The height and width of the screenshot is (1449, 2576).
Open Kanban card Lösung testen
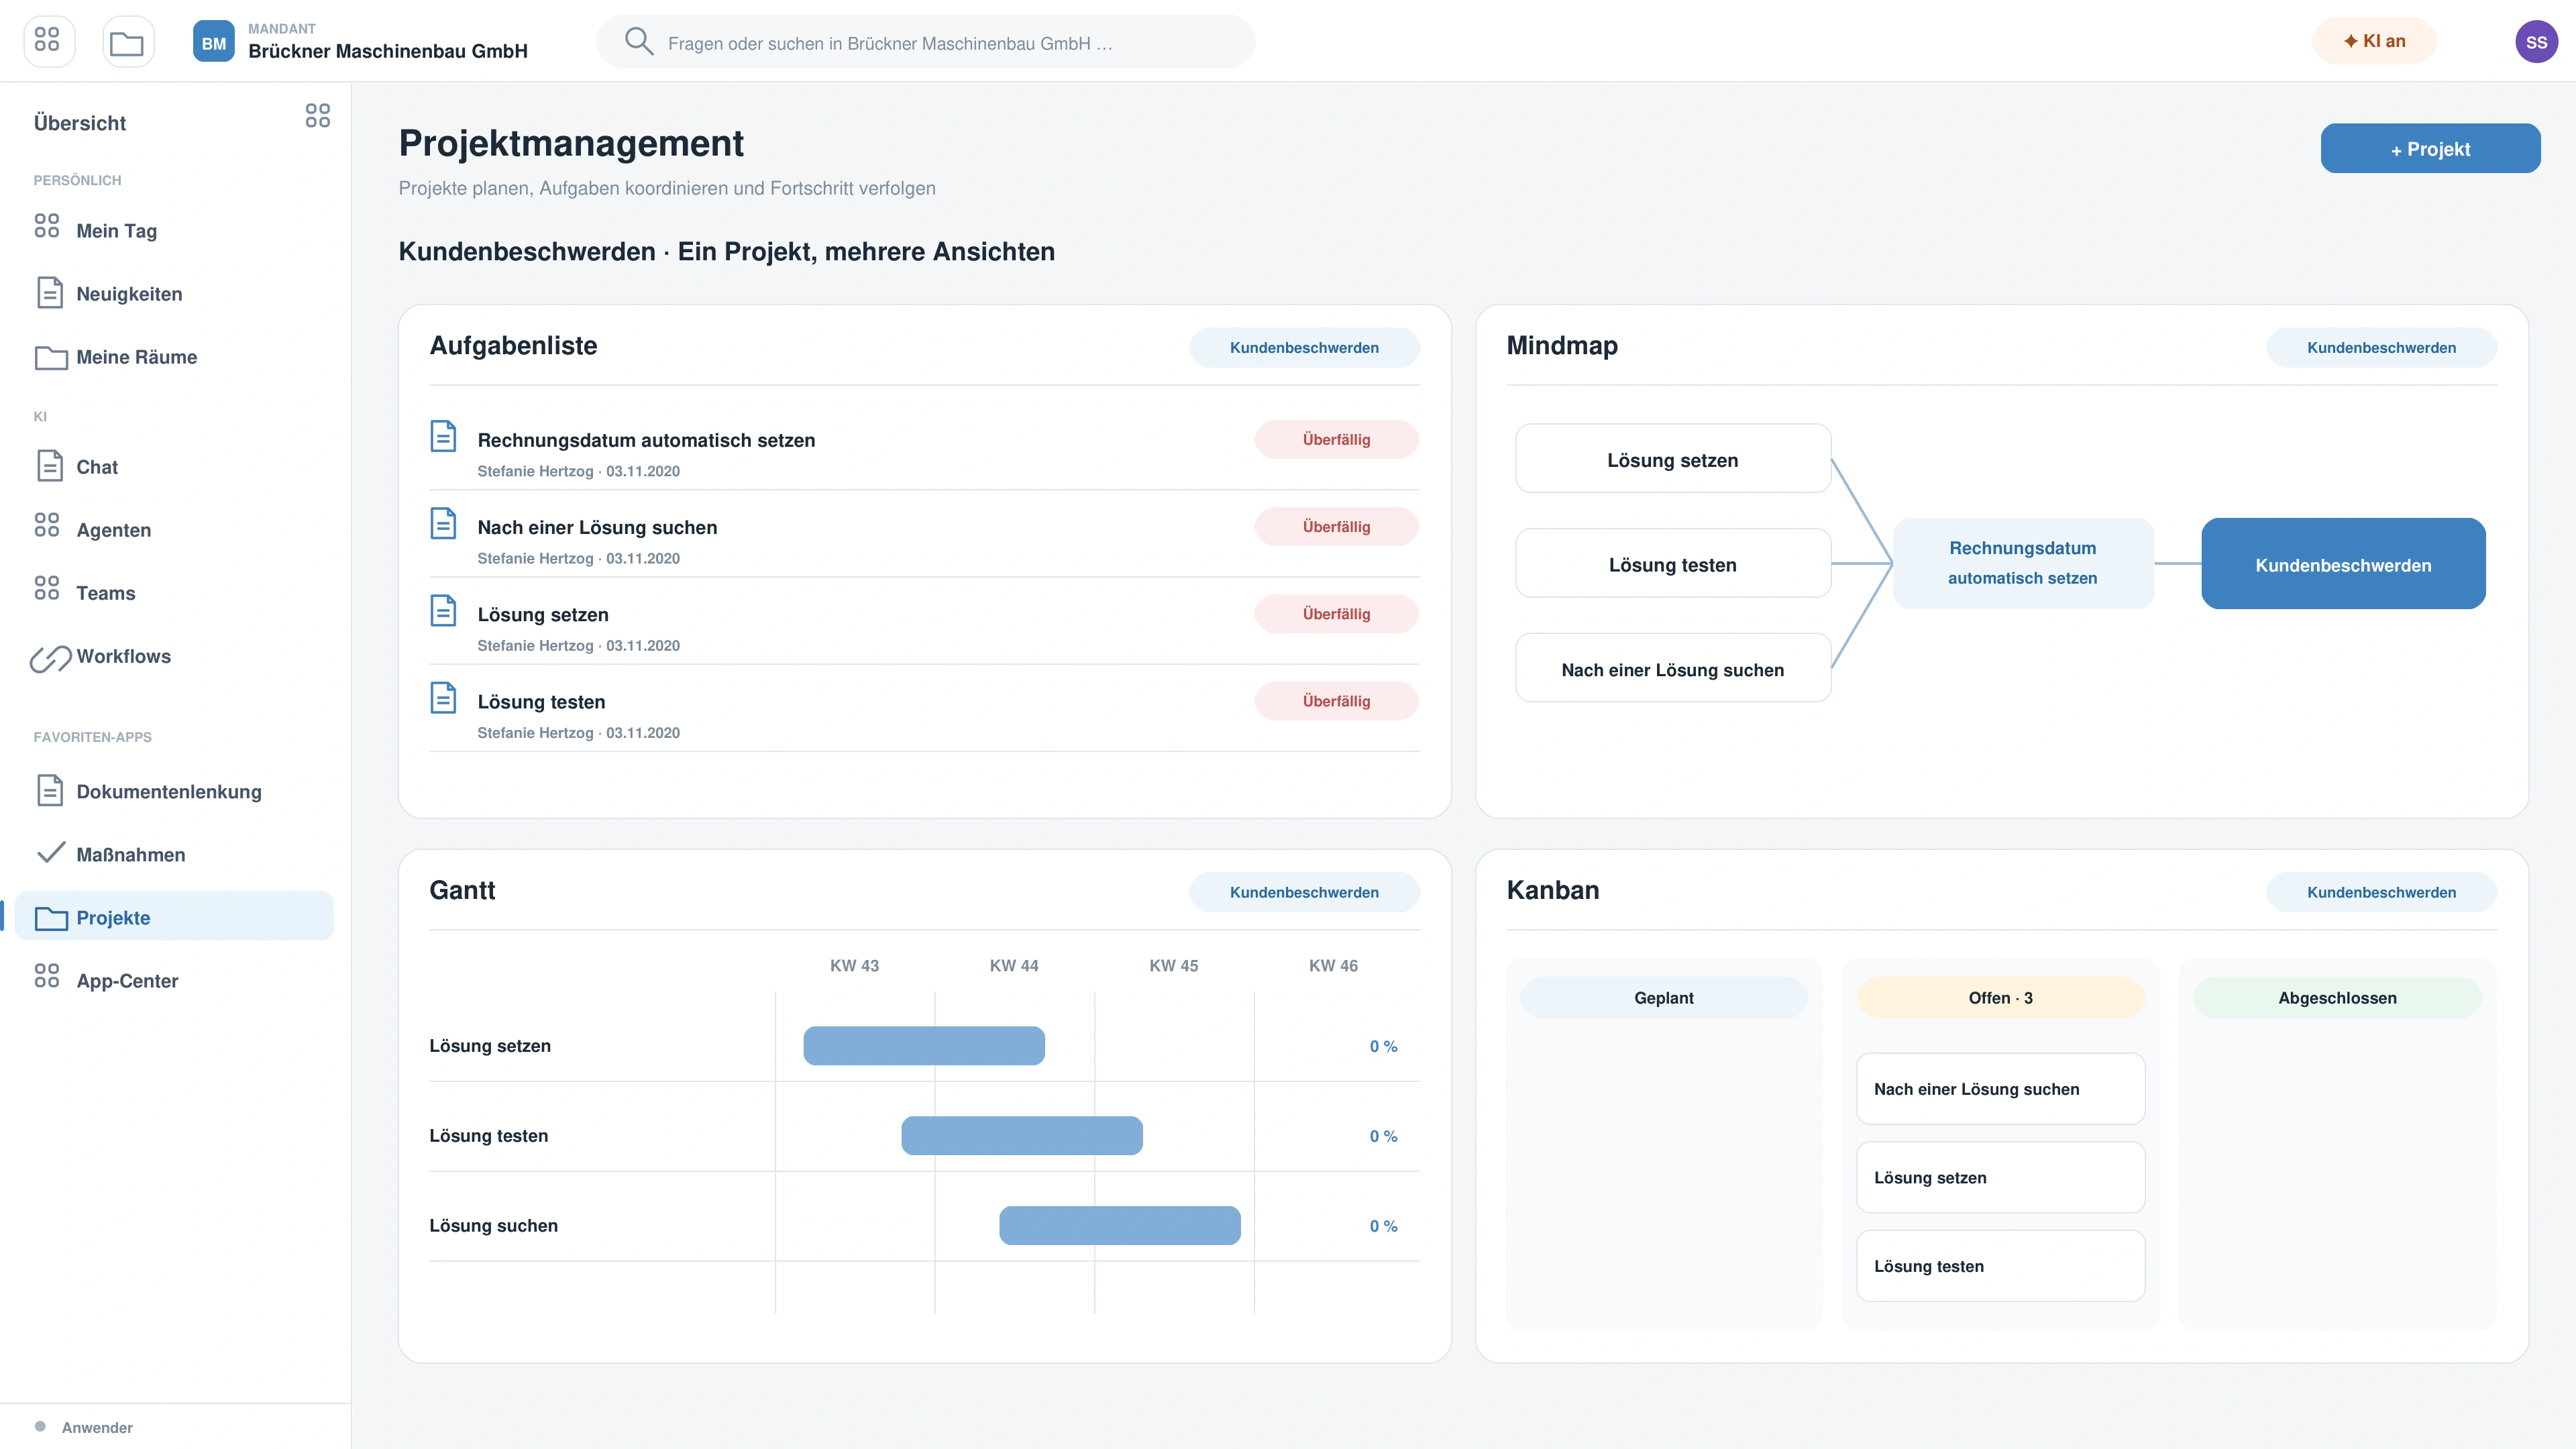tap(2000, 1266)
